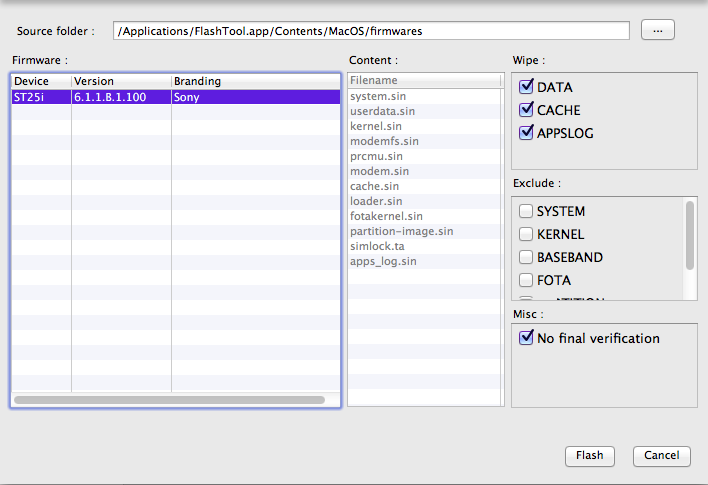Click the Branding column header
708x485 pixels.
255,81
